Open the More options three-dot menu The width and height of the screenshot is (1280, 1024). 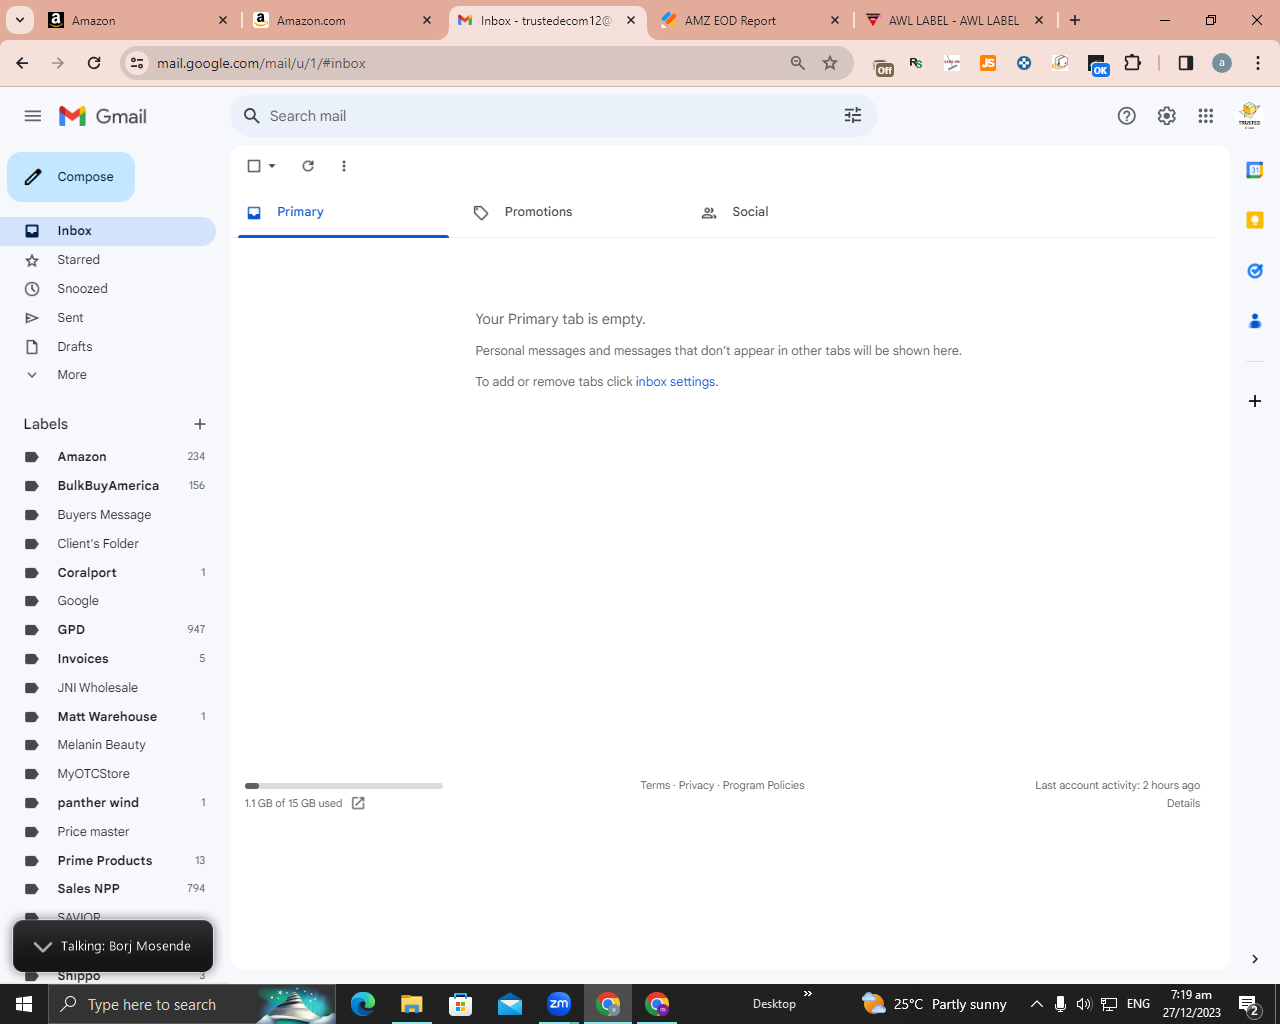pyautogui.click(x=344, y=166)
